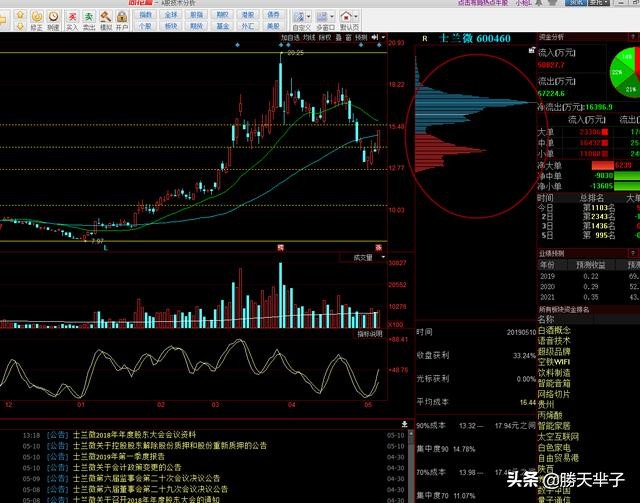The width and height of the screenshot is (640, 503).
Task: Click the green pie chart in 资金分析
Action: pos(625,72)
